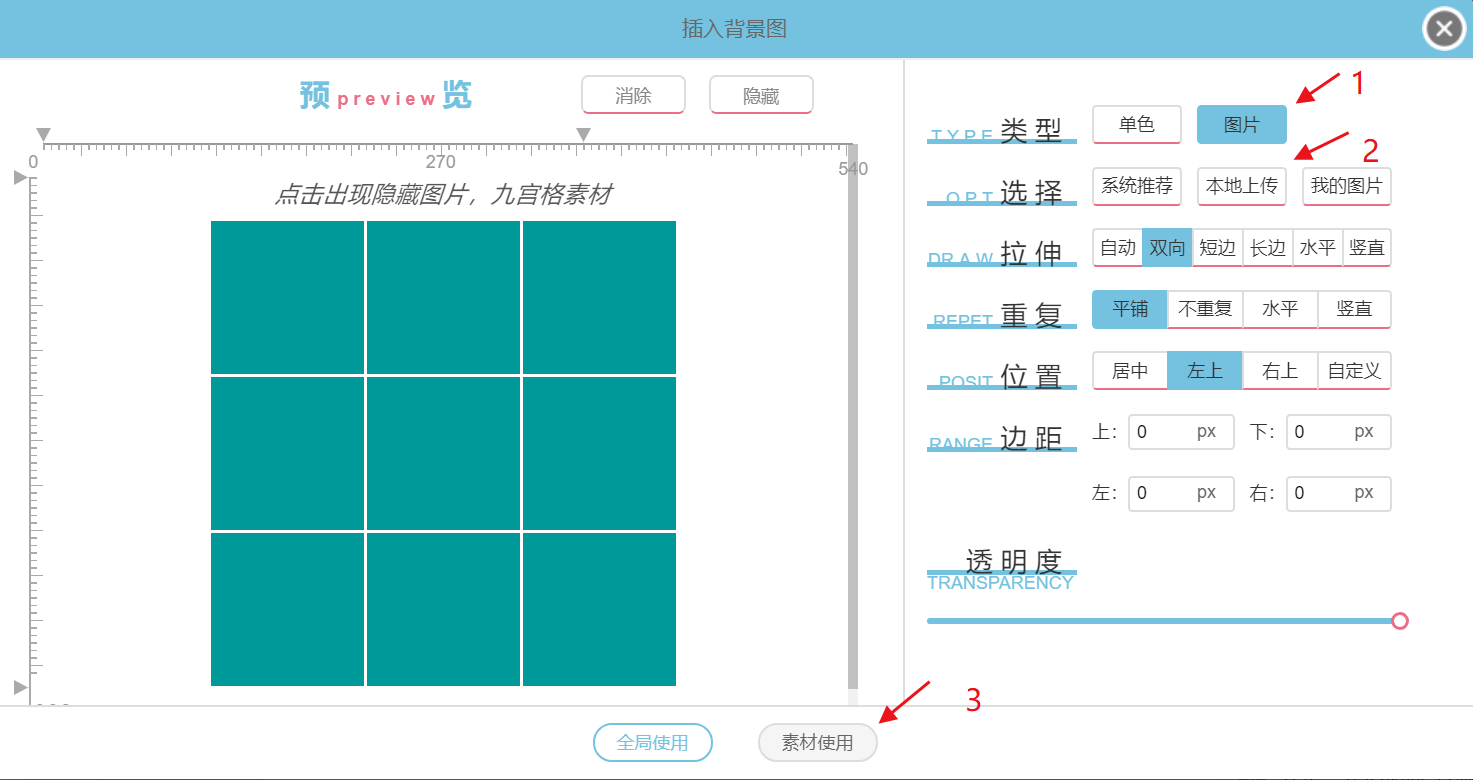Set position to 右上 top right
Viewport: 1473px width, 780px height.
[x=1279, y=370]
